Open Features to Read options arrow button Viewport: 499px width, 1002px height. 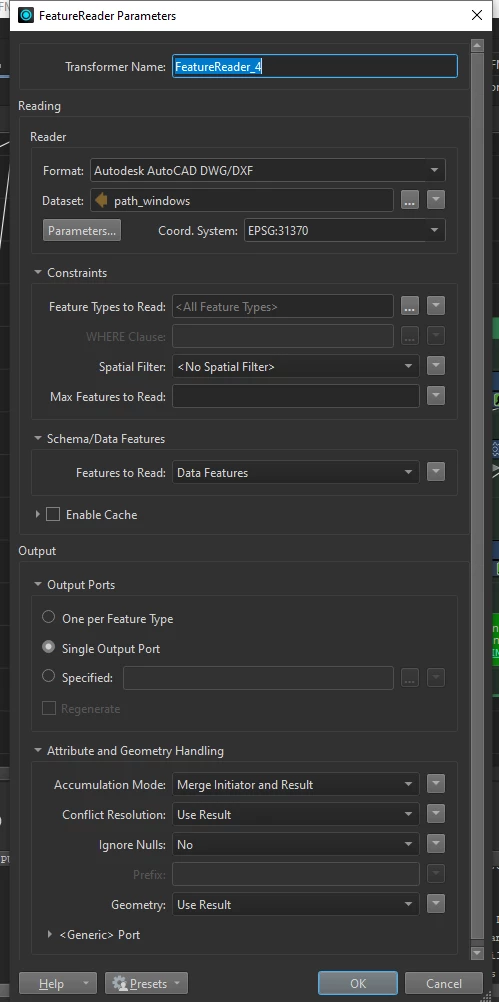[436, 472]
